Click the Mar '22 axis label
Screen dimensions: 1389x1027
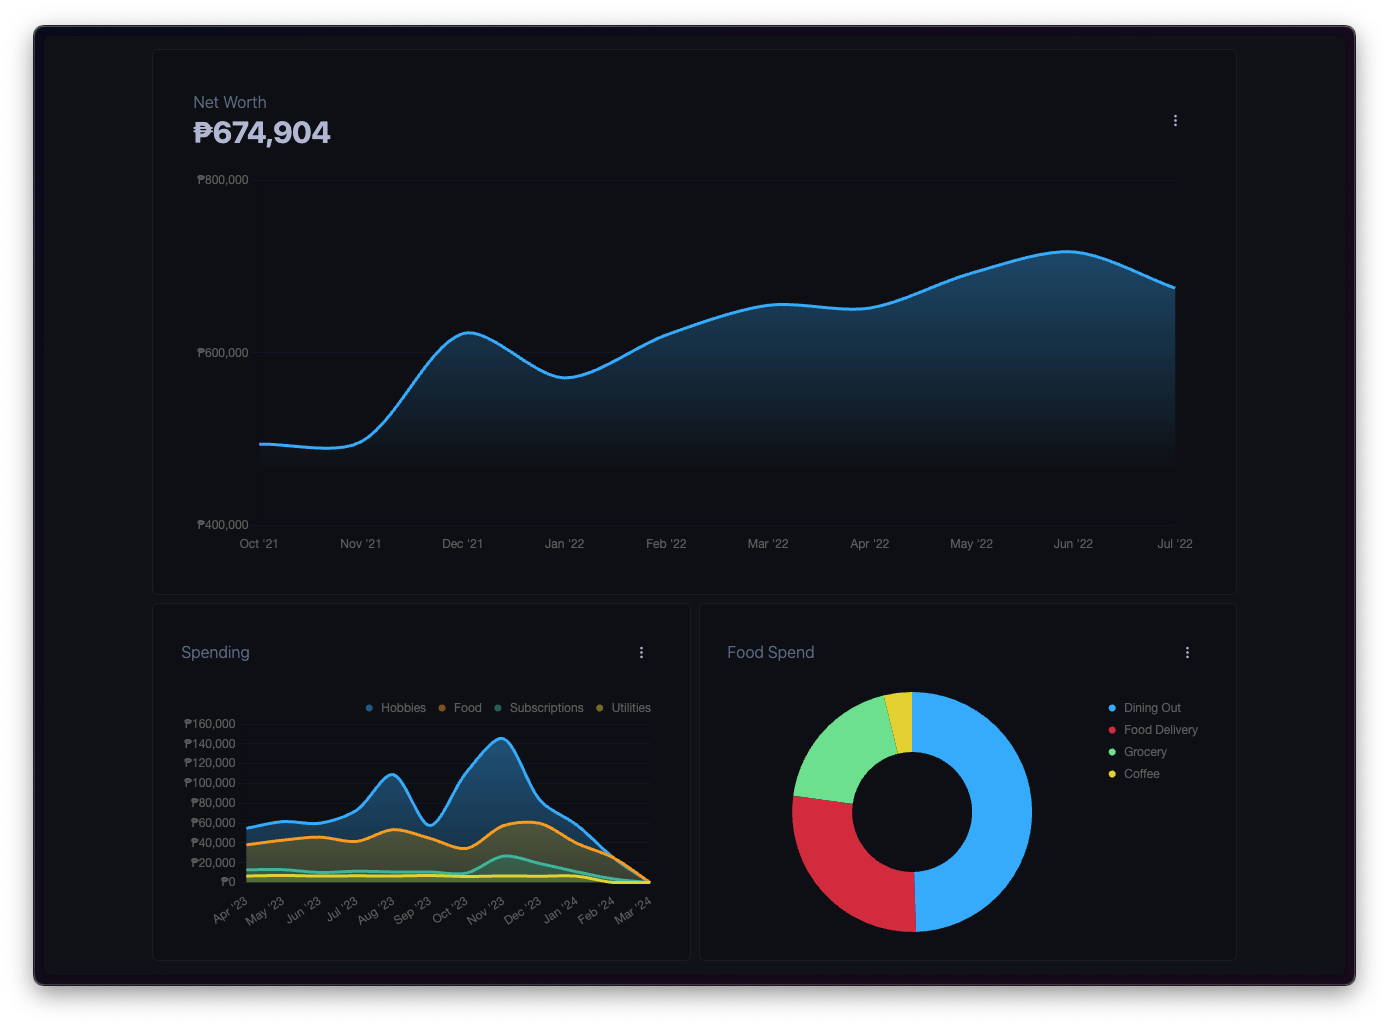point(768,544)
